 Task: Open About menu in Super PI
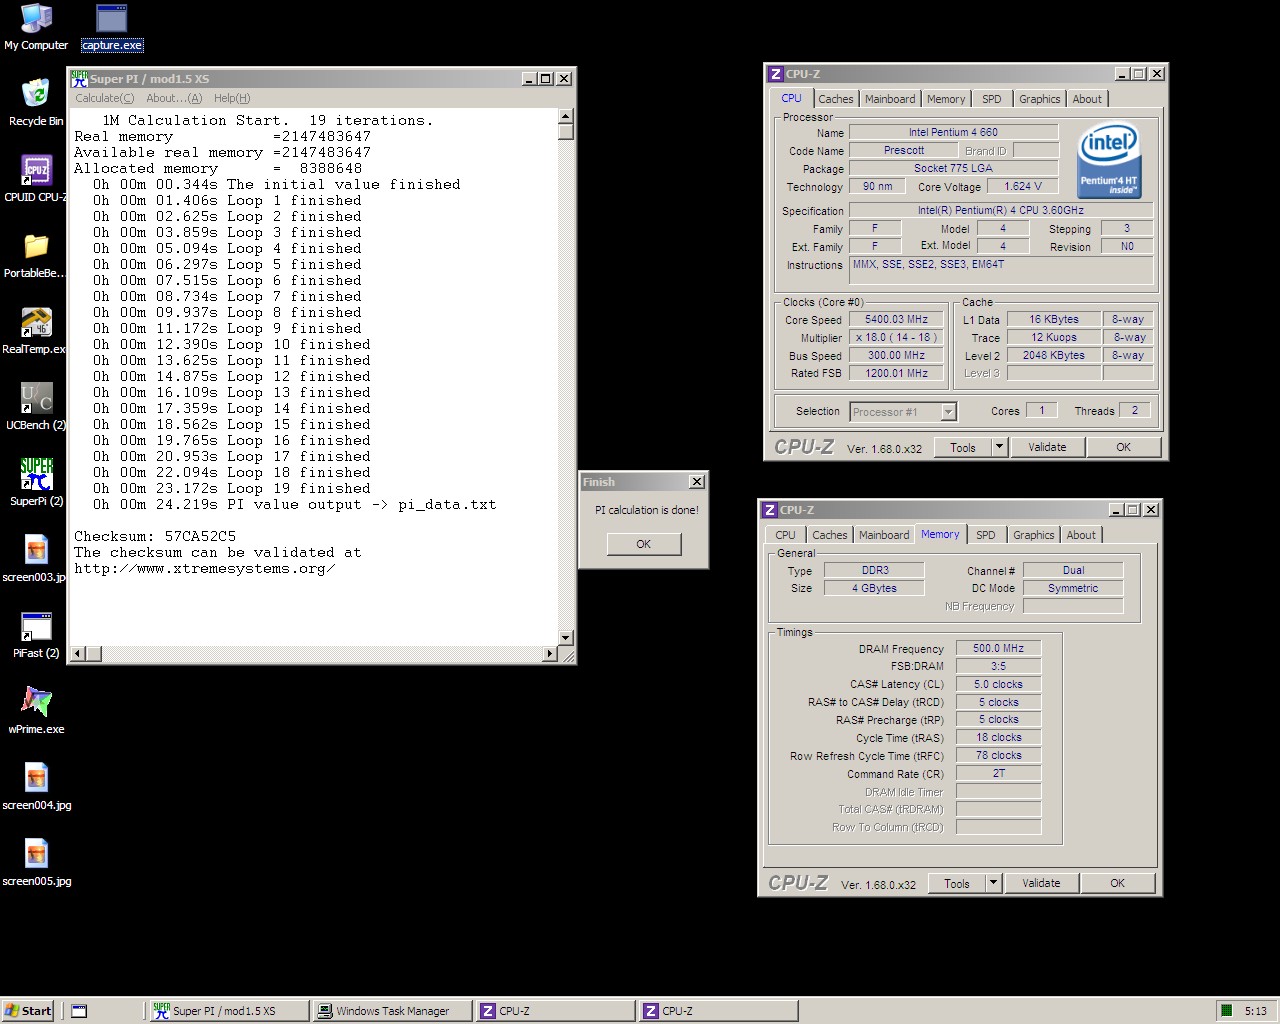tap(174, 98)
